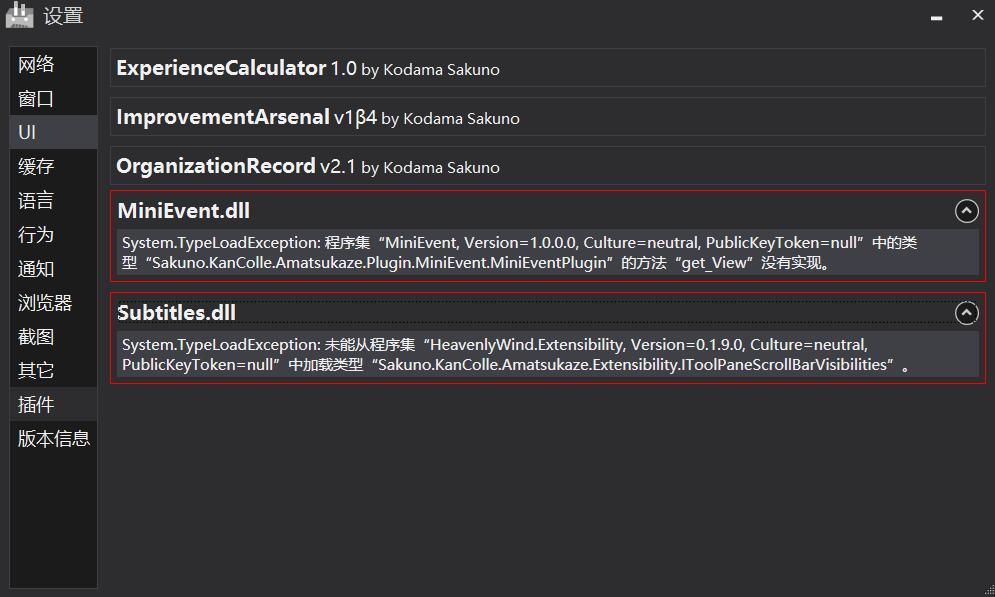Open the 其它 settings tab
Screen dimensions: 995x597
click(x=53, y=371)
